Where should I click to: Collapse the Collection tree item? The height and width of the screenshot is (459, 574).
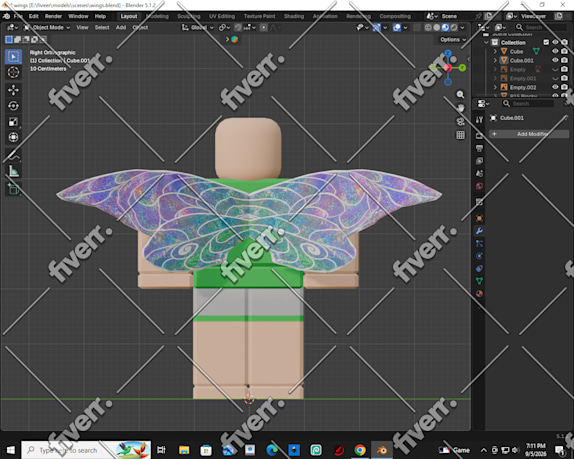[x=486, y=42]
